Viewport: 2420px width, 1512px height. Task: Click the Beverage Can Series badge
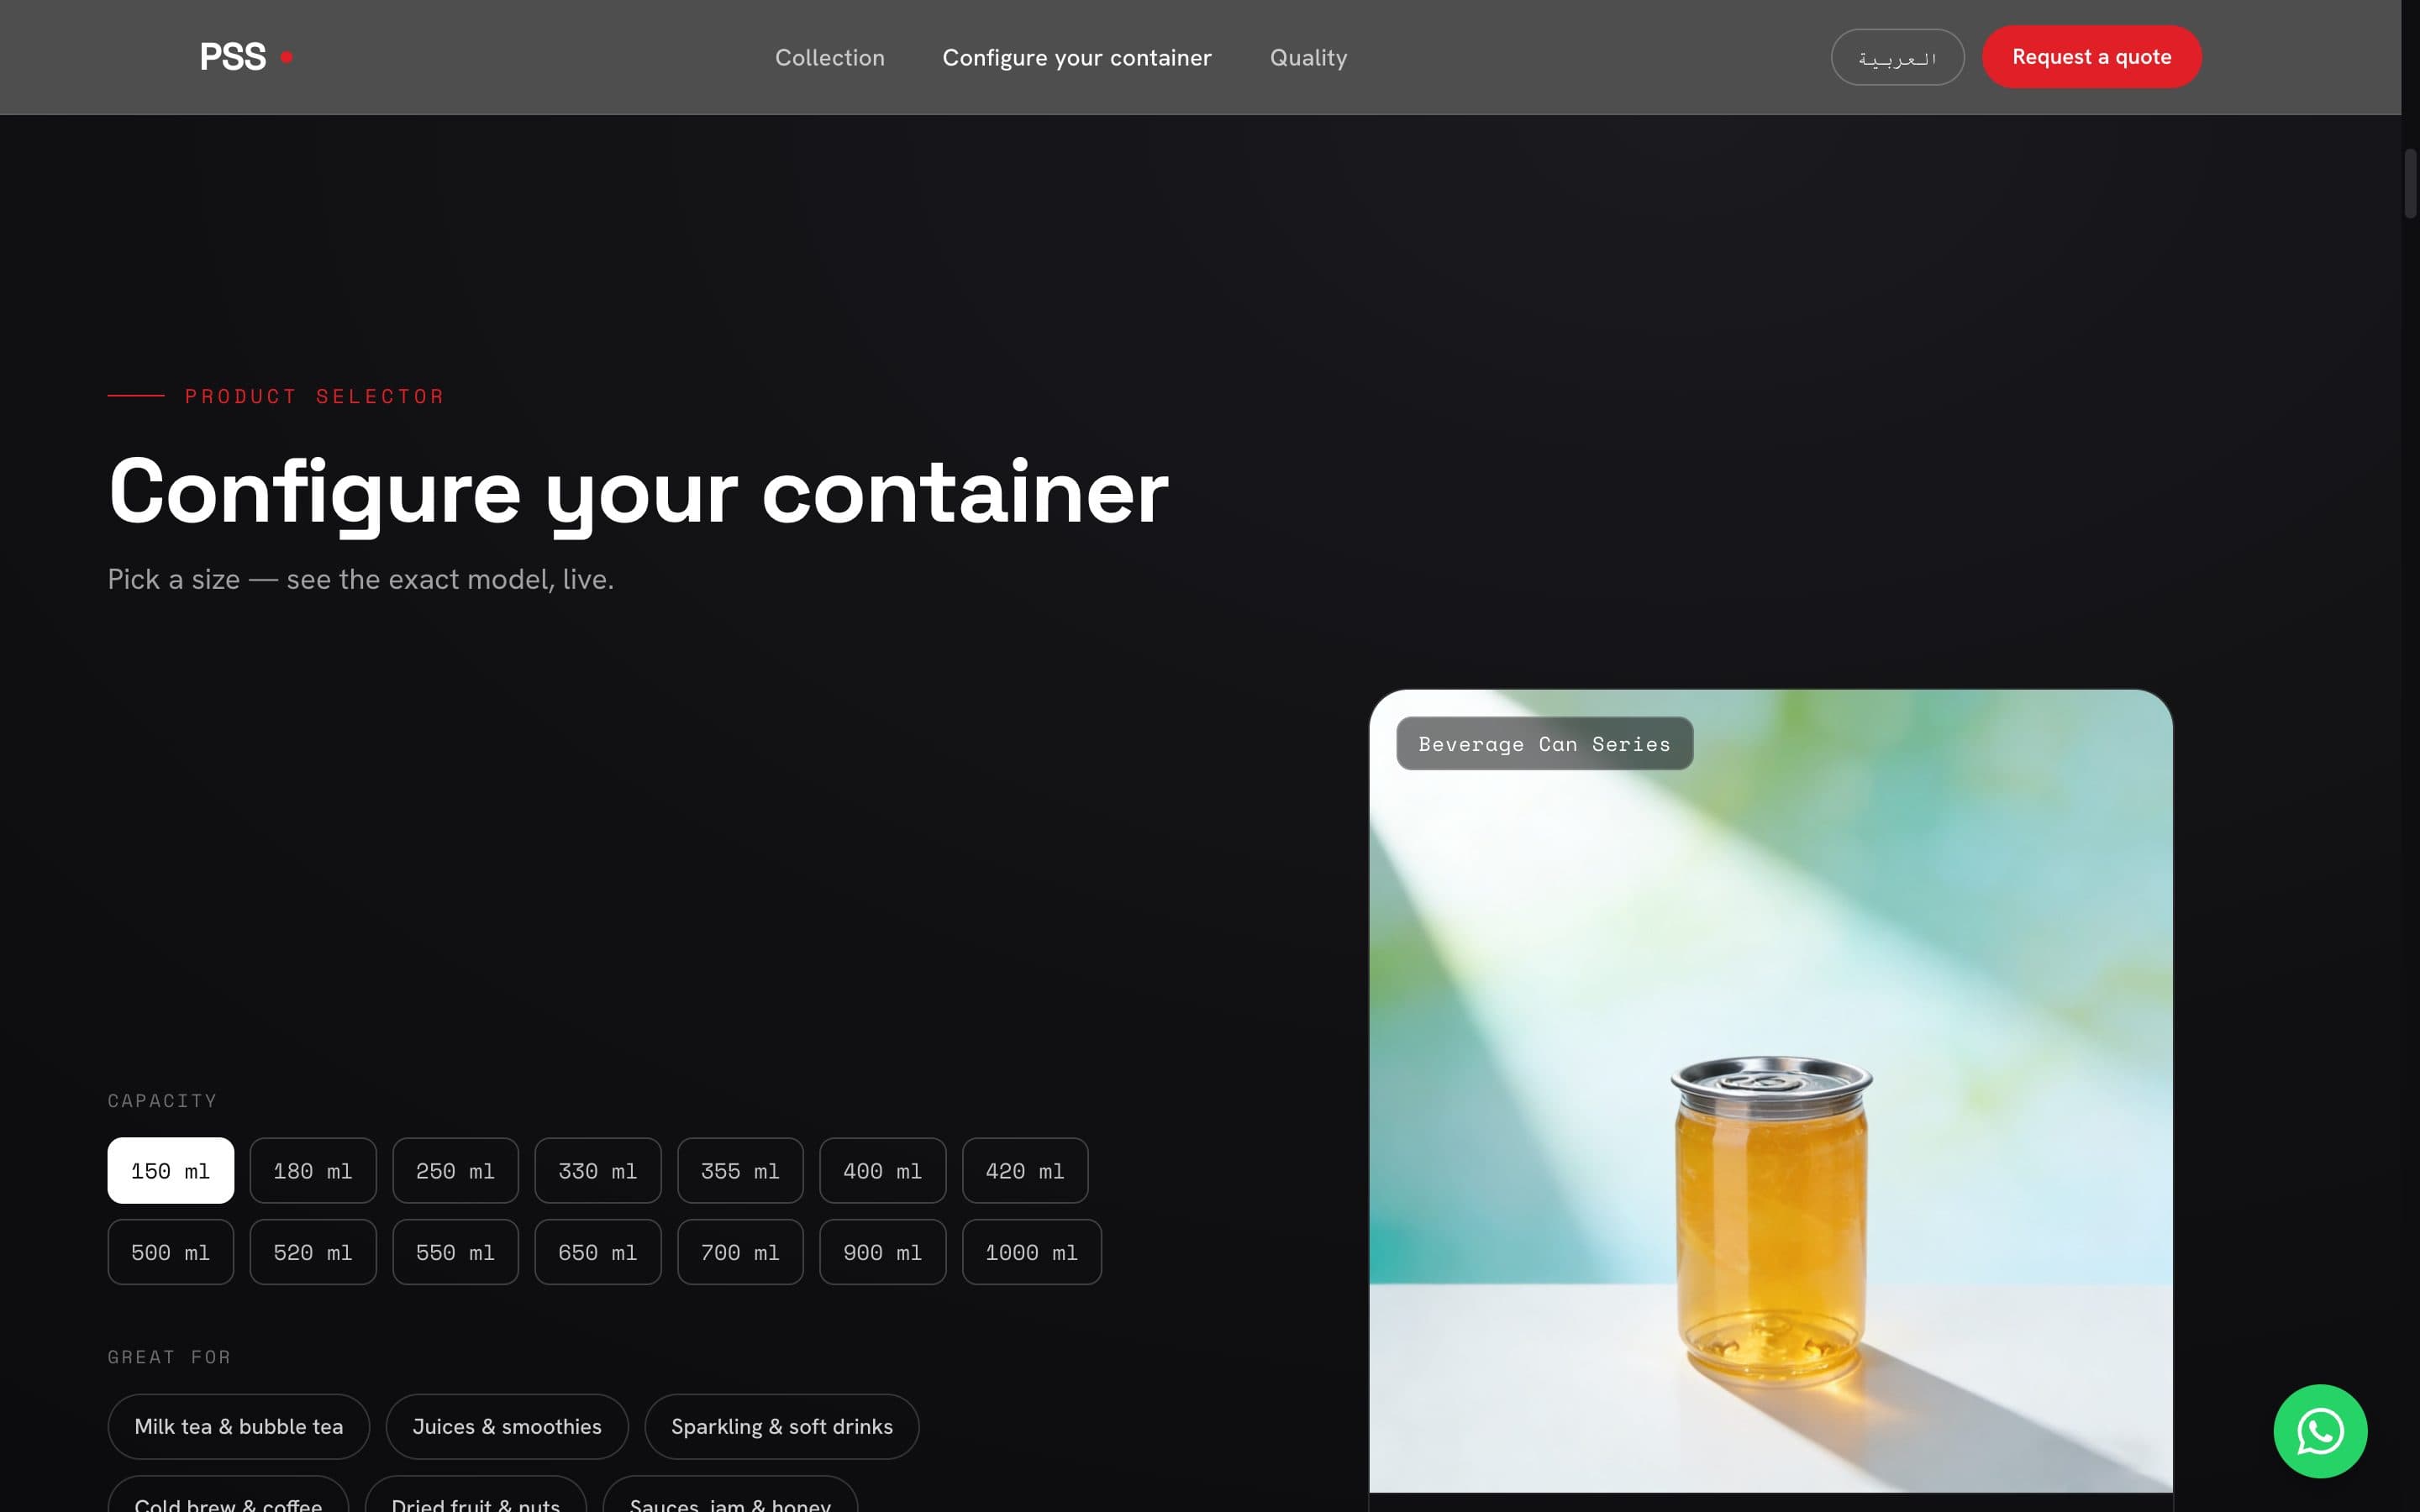(x=1544, y=743)
